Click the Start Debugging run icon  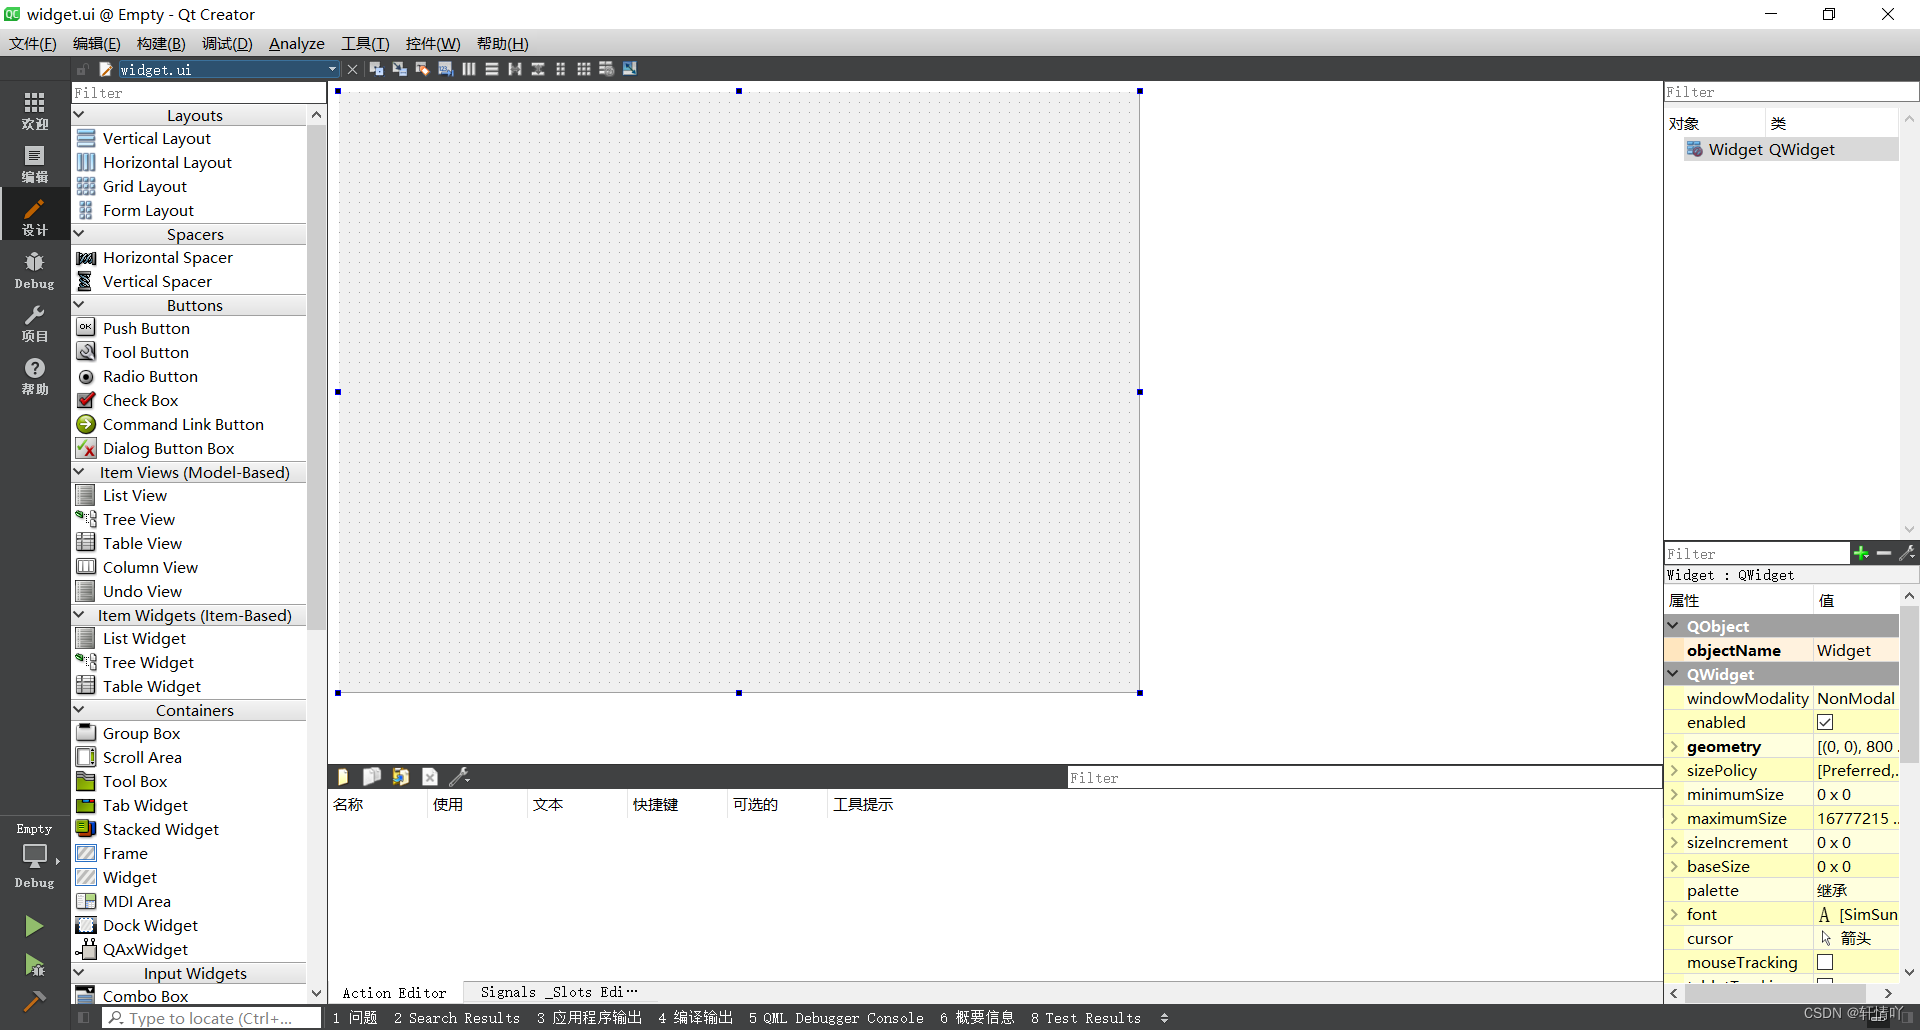pos(34,965)
